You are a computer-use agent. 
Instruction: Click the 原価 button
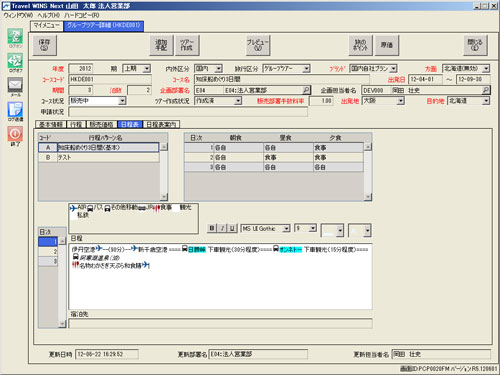click(x=387, y=45)
